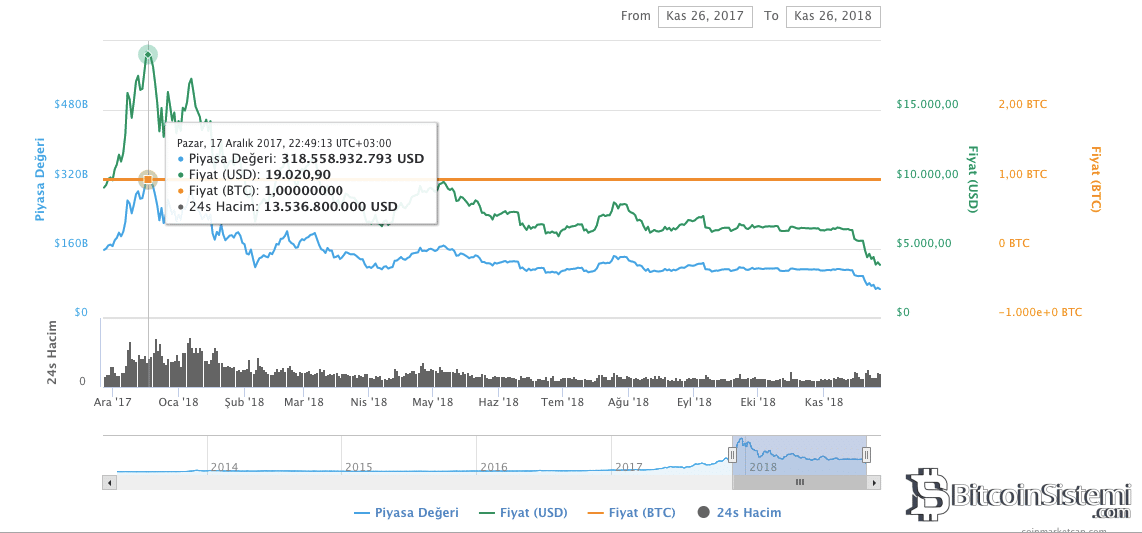This screenshot has height=533, width=1142.
Task: Click the navigator scrollbar right arrow
Action: pos(874,482)
